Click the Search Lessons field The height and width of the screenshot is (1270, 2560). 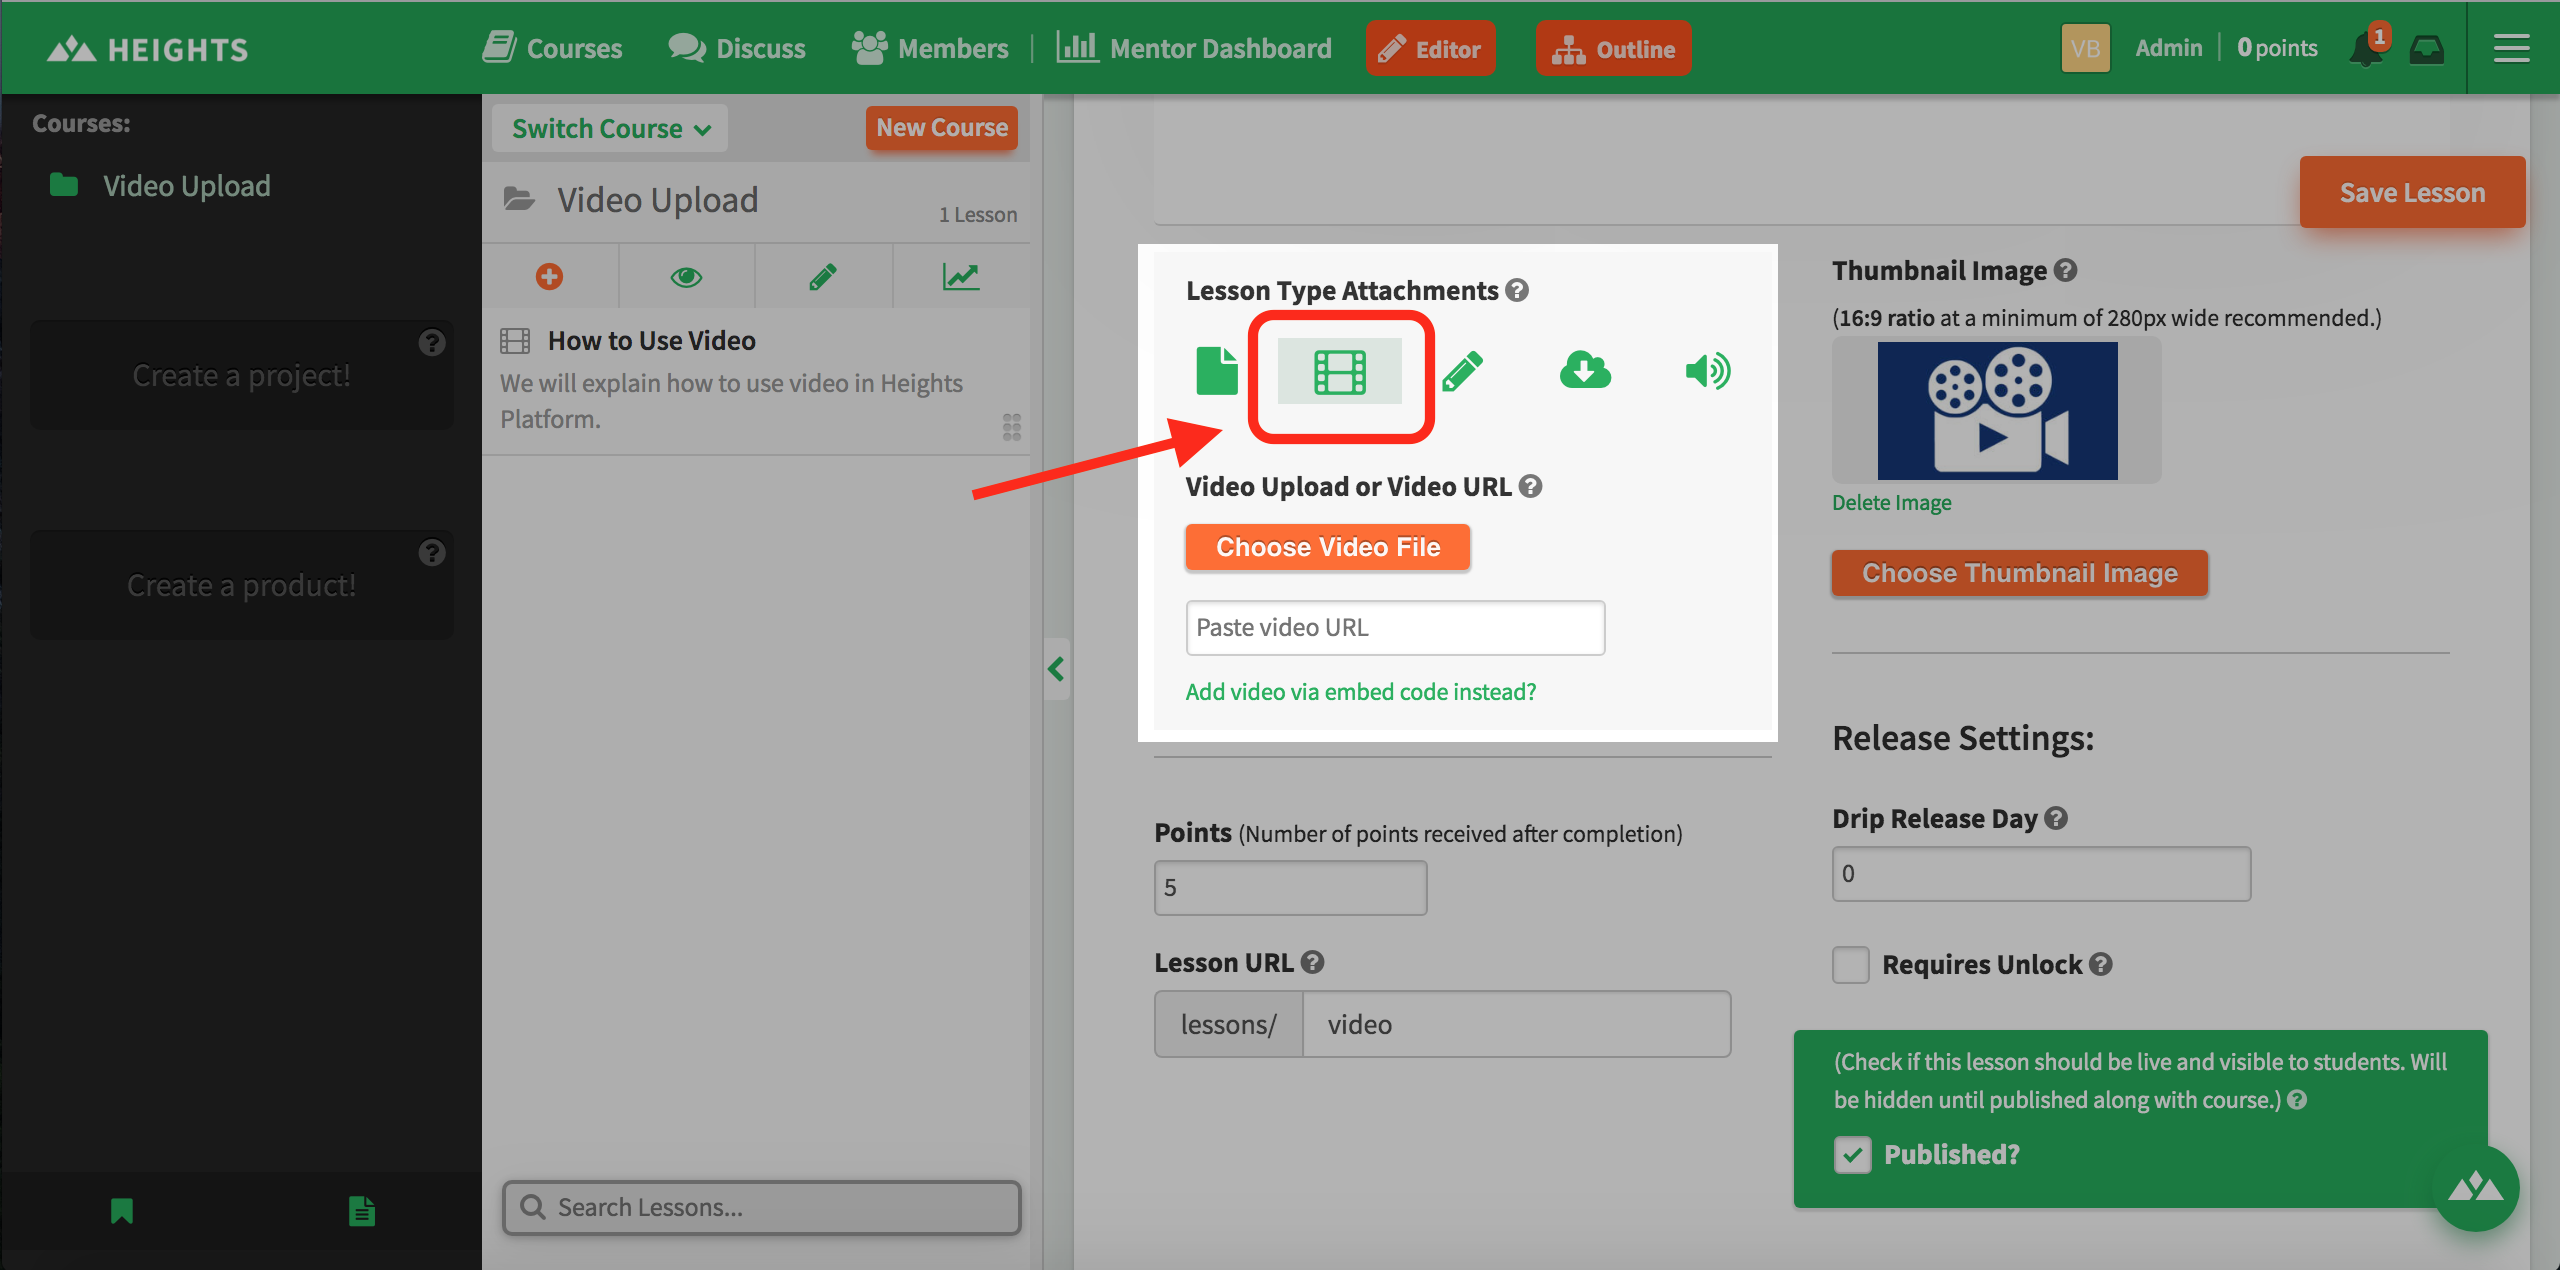point(762,1208)
